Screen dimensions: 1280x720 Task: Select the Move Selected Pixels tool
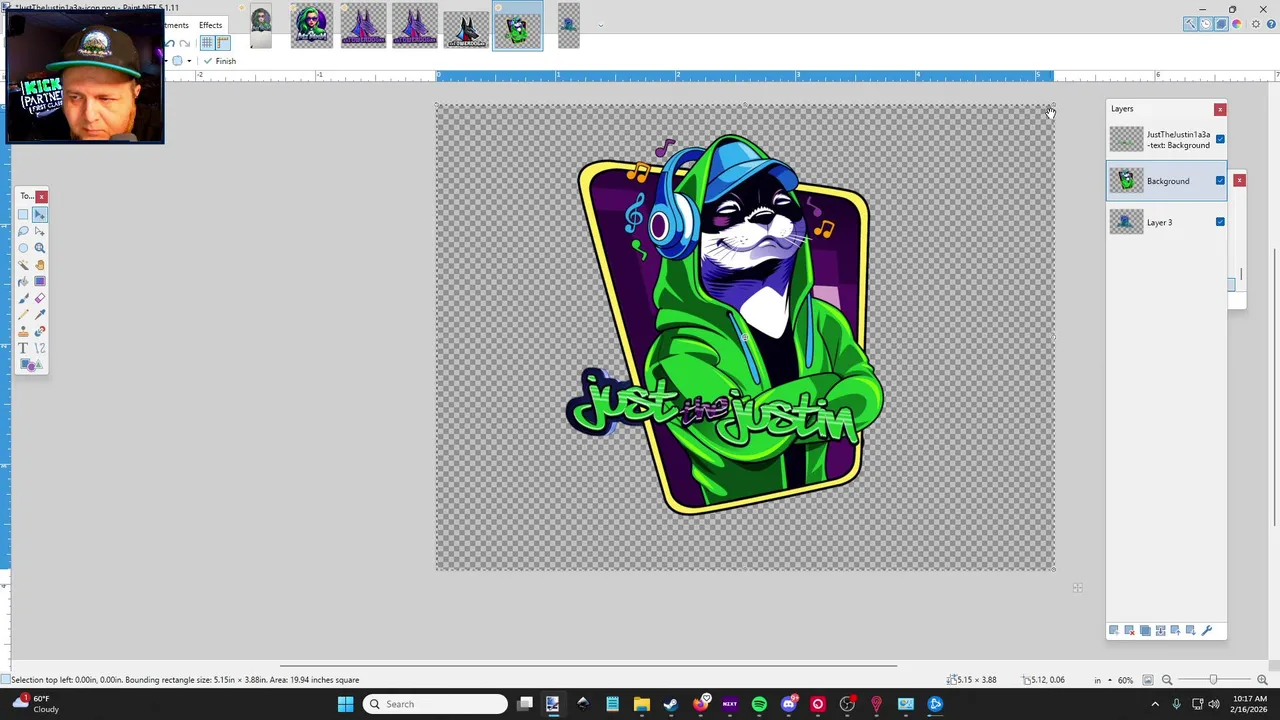[x=40, y=214]
